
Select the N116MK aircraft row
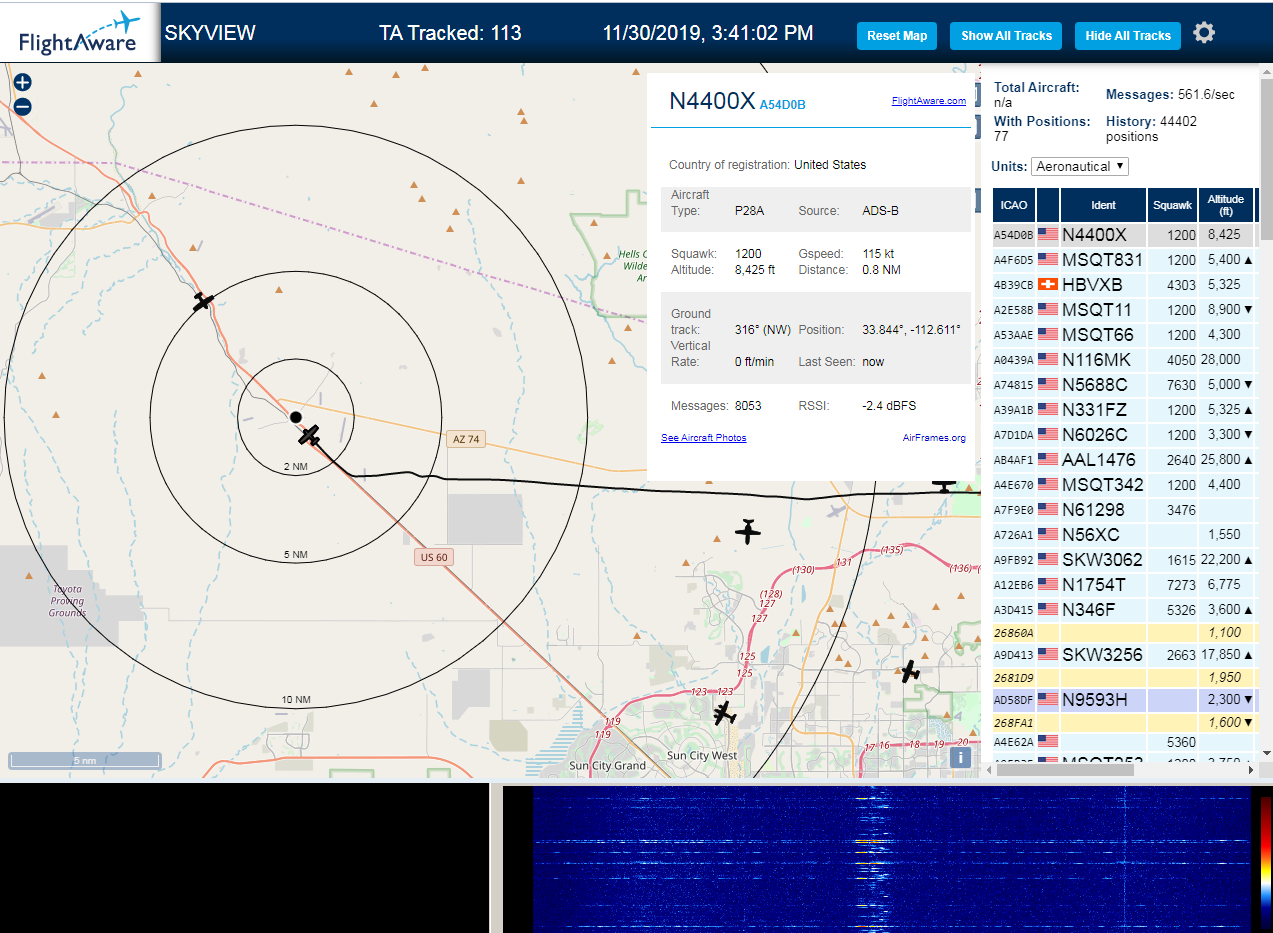tap(1123, 360)
